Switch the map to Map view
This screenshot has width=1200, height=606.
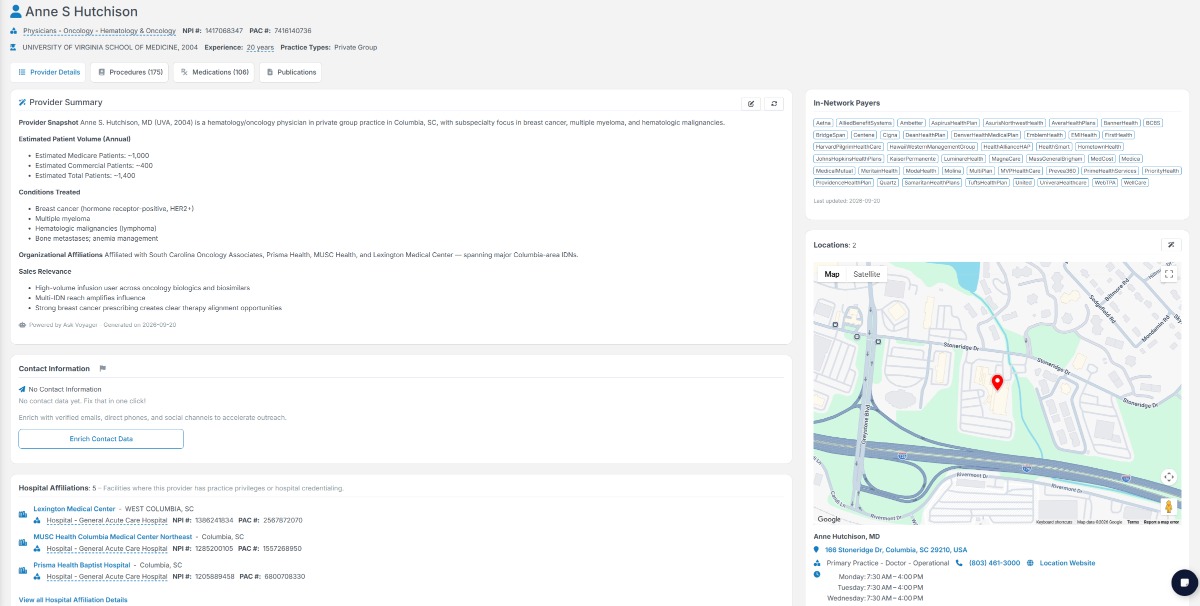(832, 274)
